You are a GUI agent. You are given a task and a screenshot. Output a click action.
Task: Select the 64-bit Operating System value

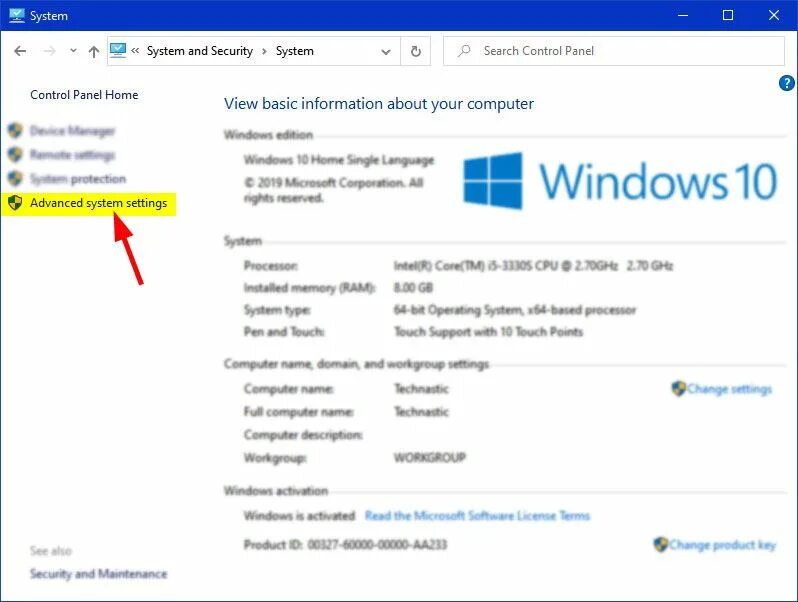point(515,310)
